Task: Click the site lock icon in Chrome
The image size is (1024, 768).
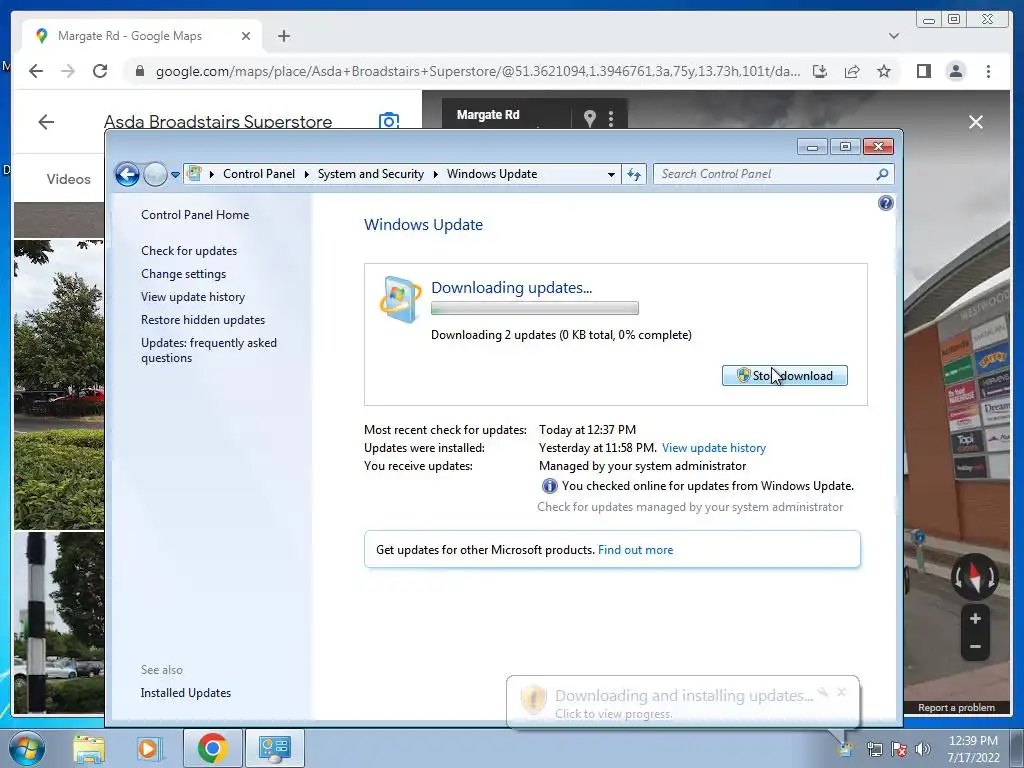Action: click(139, 71)
